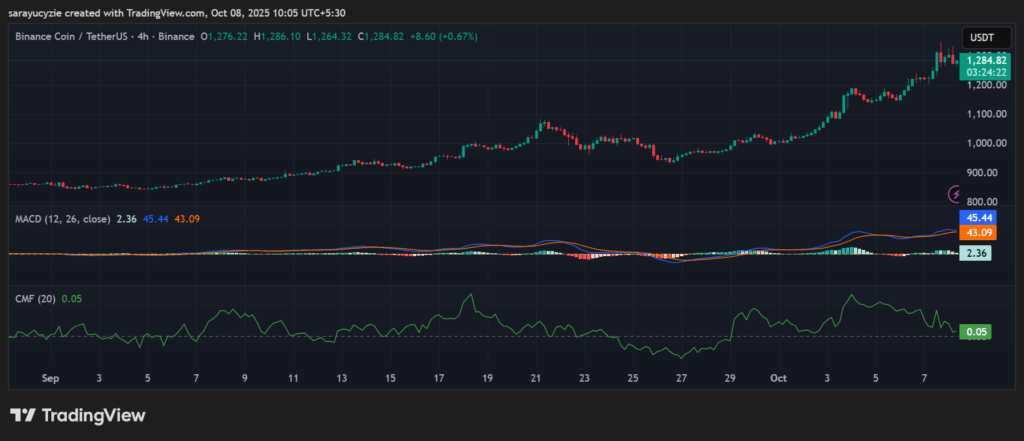The width and height of the screenshot is (1024, 441).
Task: Click the +8.60 (+0.67%) change value
Action: click(441, 37)
